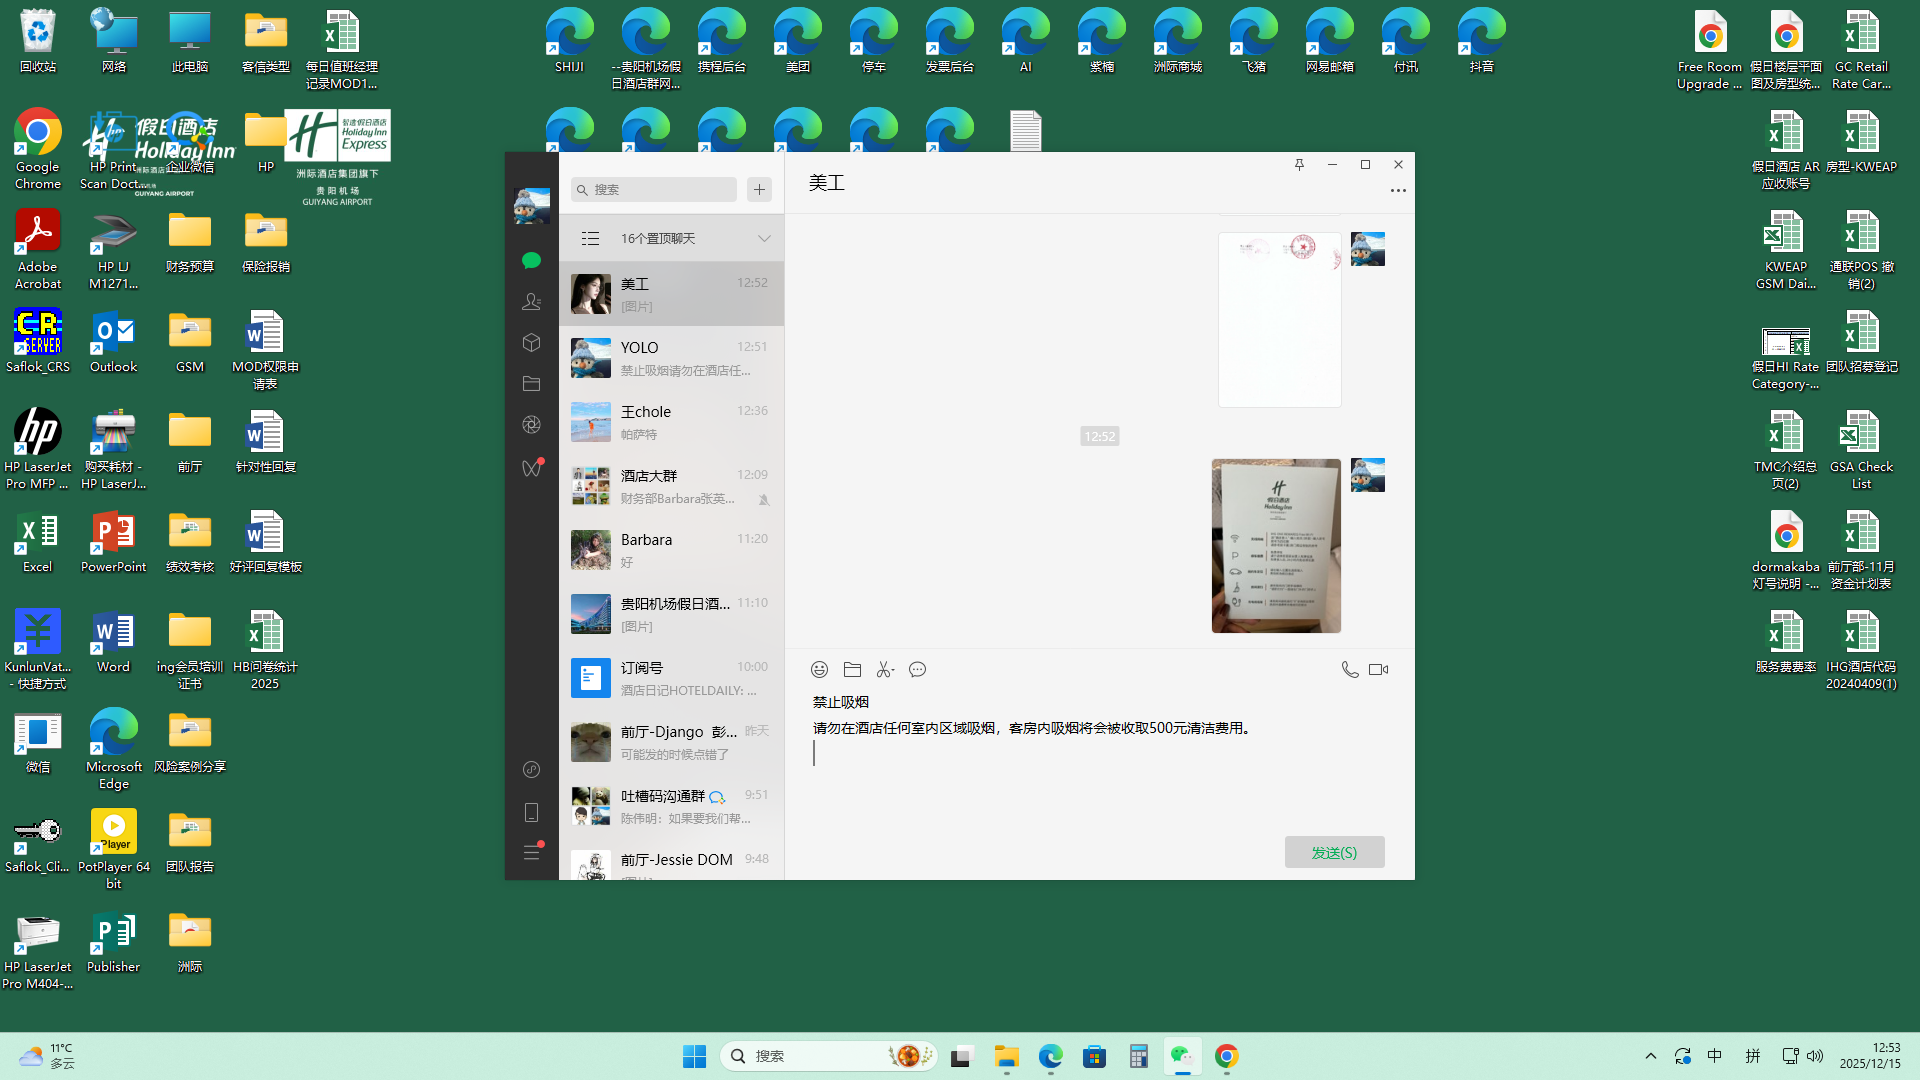Open chat history bubble icon
Screen dimensions: 1920x1080
[917, 670]
